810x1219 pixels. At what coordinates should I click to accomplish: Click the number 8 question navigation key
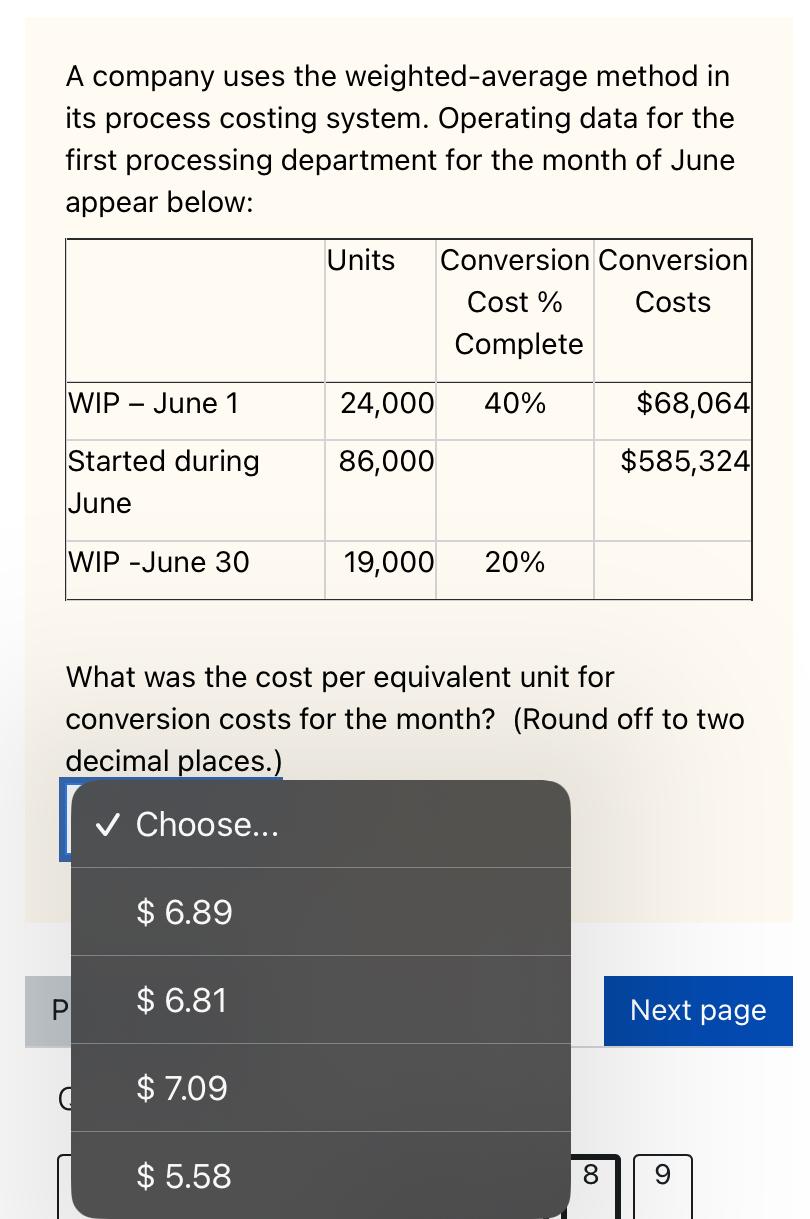[590, 1175]
